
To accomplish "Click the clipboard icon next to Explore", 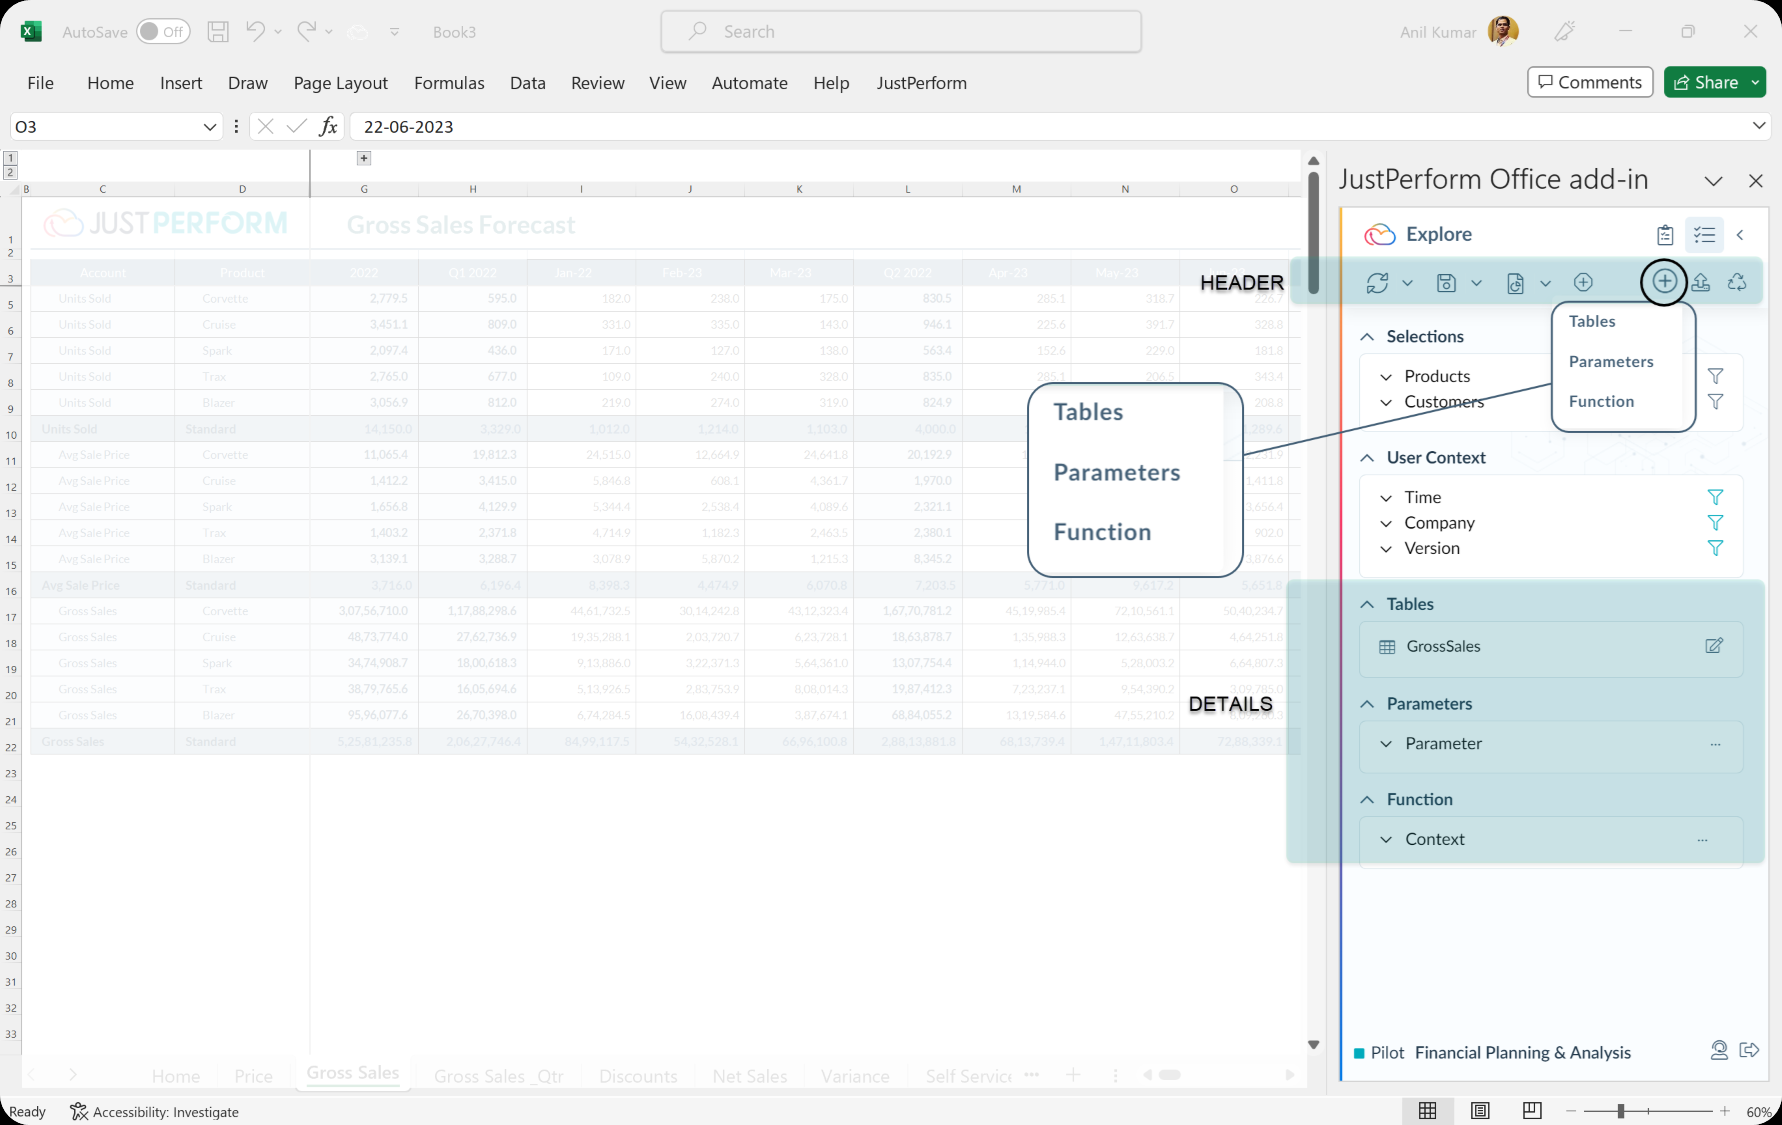I will [x=1665, y=234].
